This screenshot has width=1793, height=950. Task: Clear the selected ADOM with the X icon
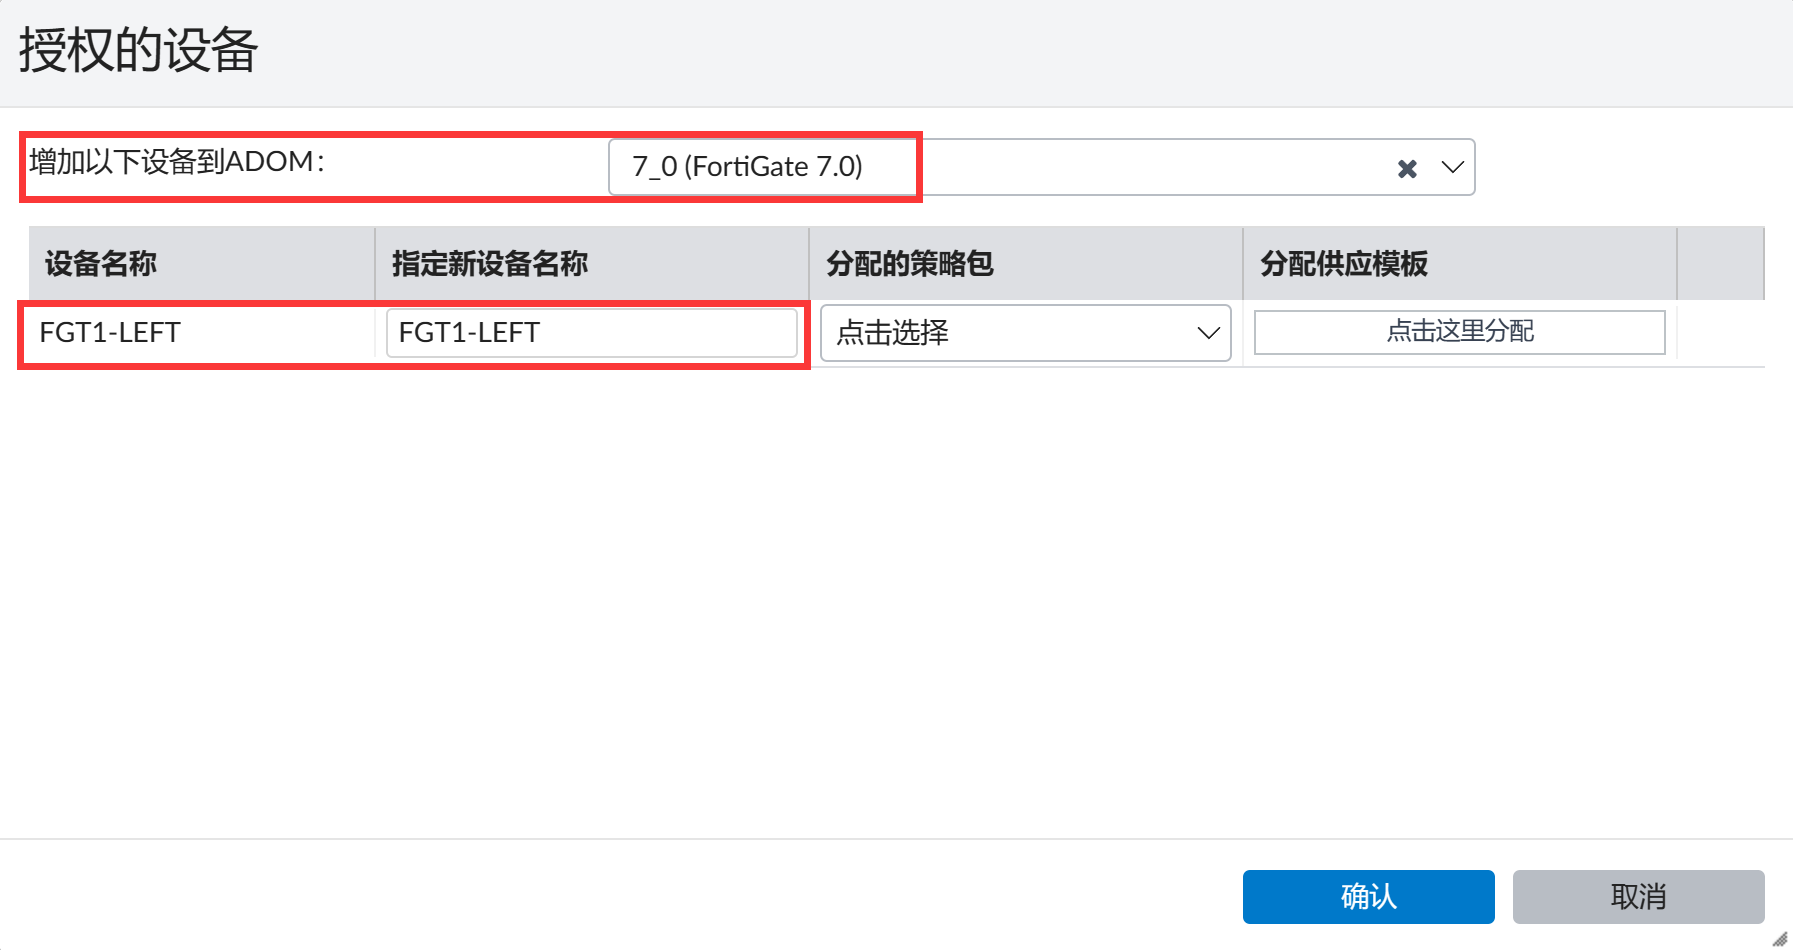(1407, 169)
